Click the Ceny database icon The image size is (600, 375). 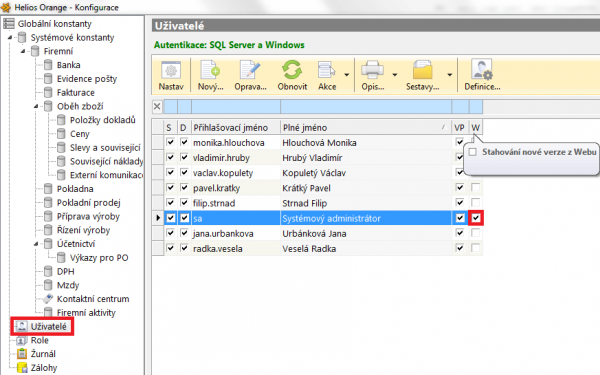(61, 134)
